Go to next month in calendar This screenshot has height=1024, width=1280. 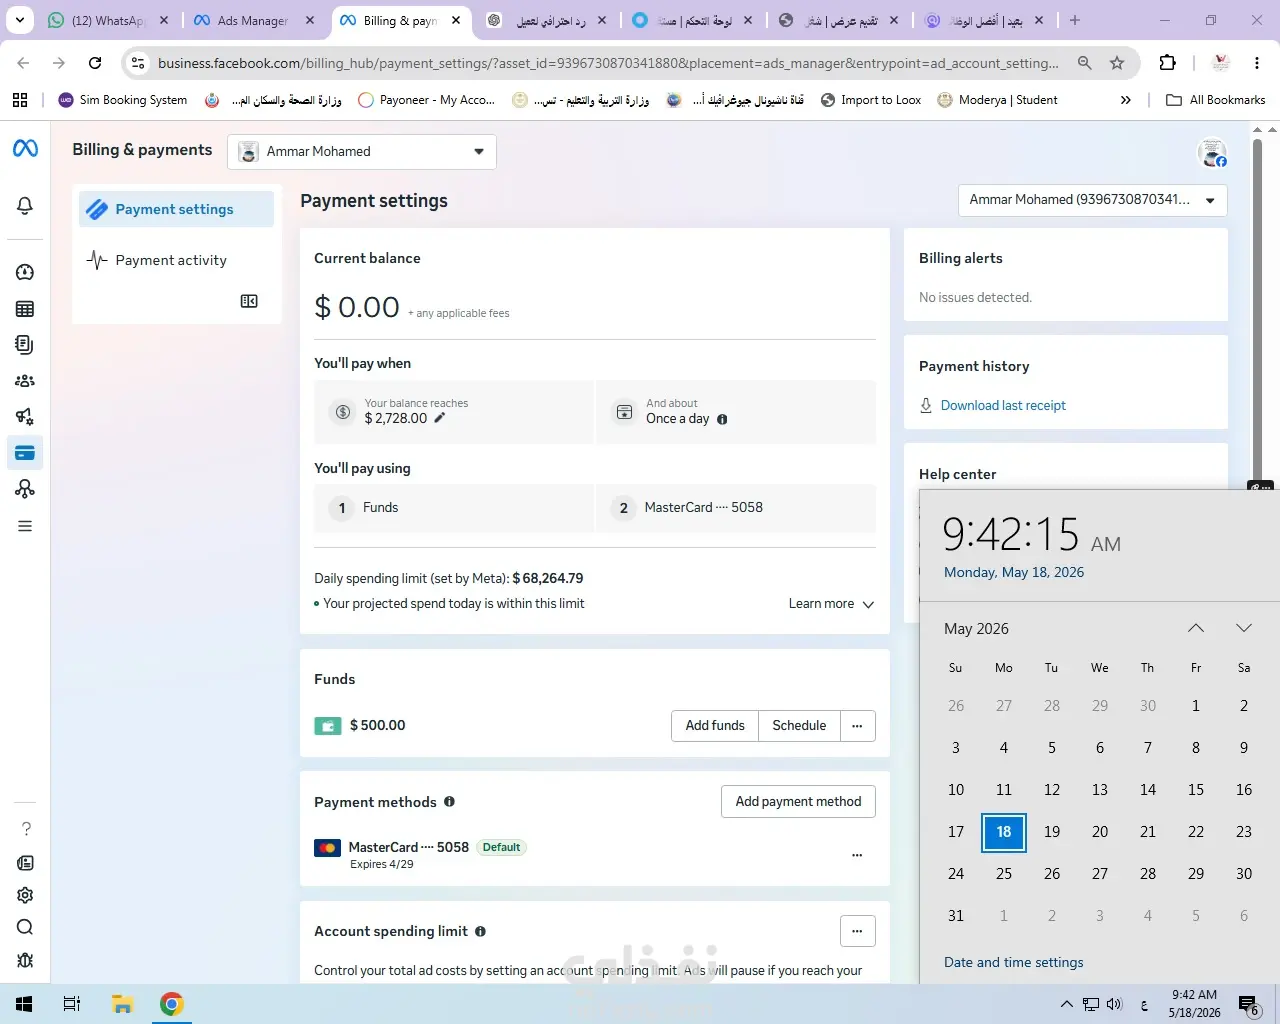tap(1244, 628)
